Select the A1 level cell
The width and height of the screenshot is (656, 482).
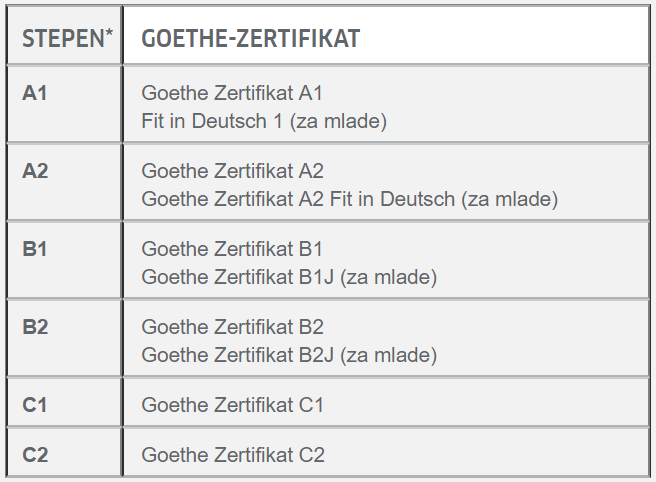[x=64, y=105]
